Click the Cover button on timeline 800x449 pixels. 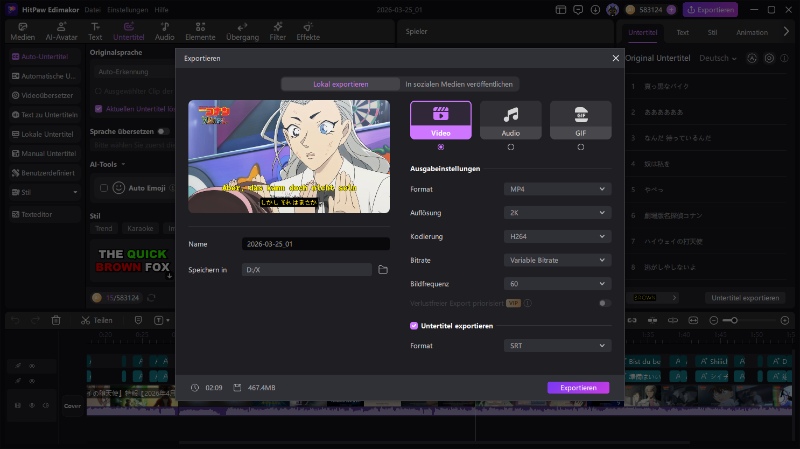point(72,406)
